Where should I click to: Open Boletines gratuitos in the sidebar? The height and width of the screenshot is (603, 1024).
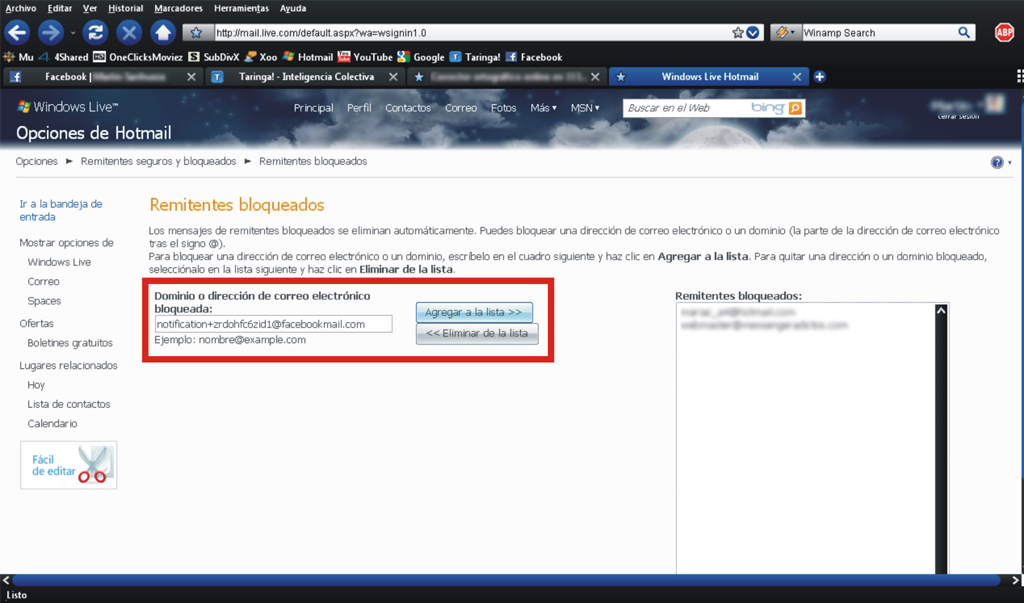[70, 343]
